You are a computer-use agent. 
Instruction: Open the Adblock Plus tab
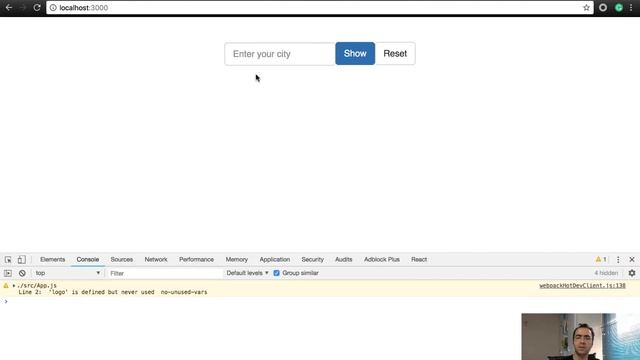point(382,260)
